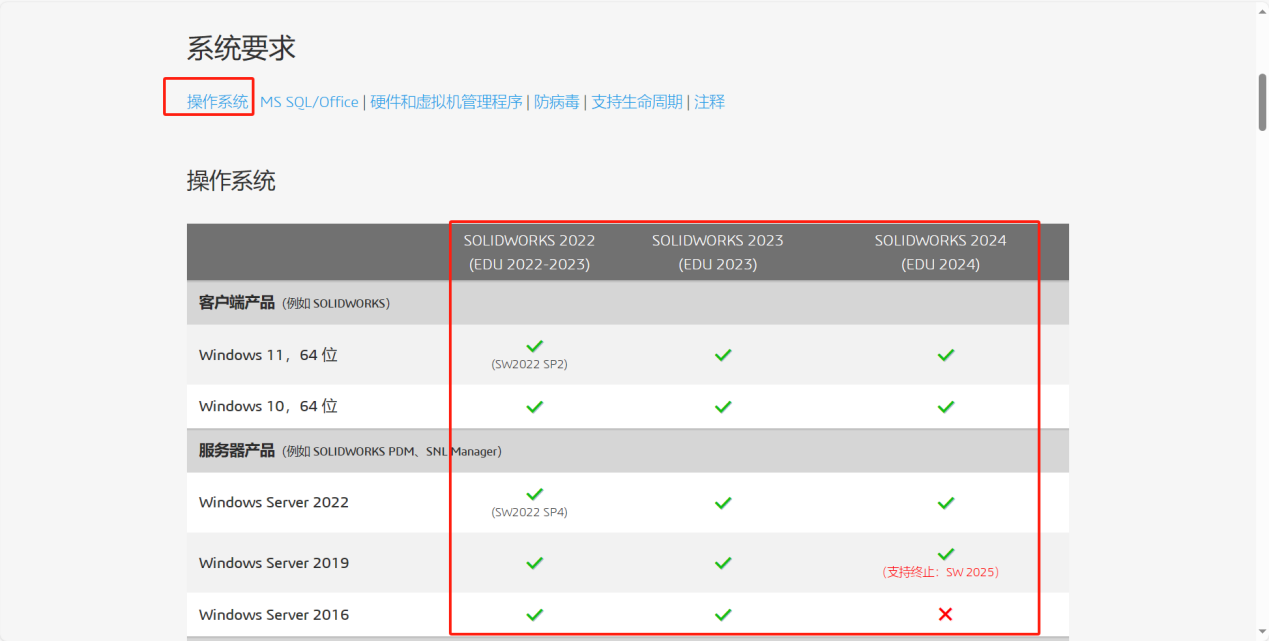
Task: Open the MS SQL/Office link
Action: [309, 101]
